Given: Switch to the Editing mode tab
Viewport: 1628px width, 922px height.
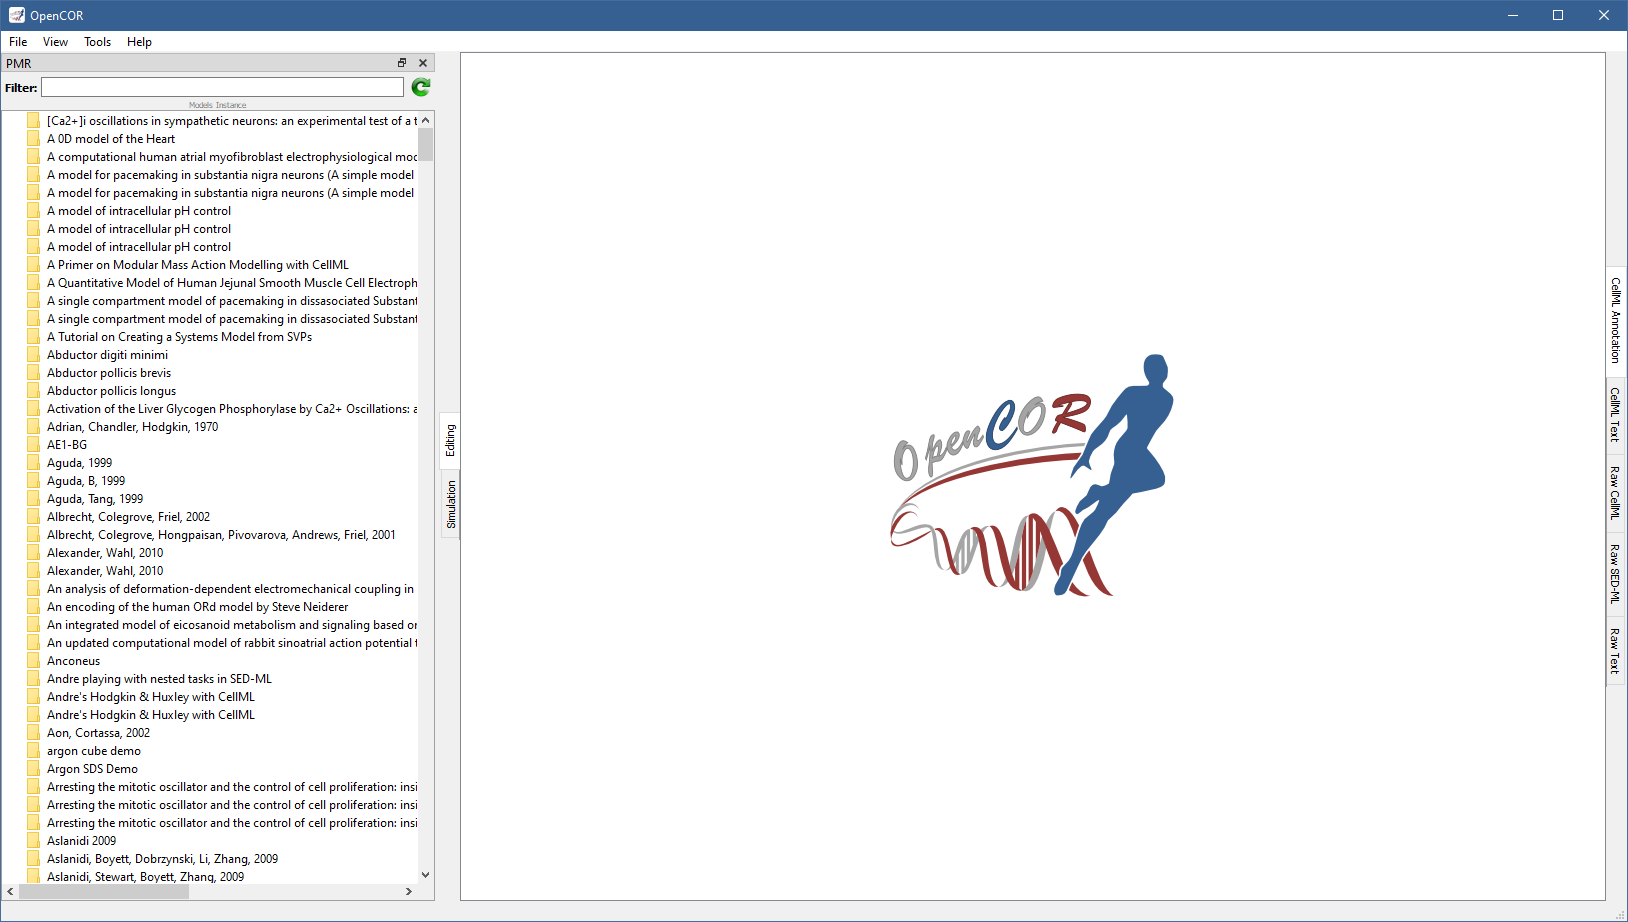Looking at the screenshot, I should [x=451, y=440].
